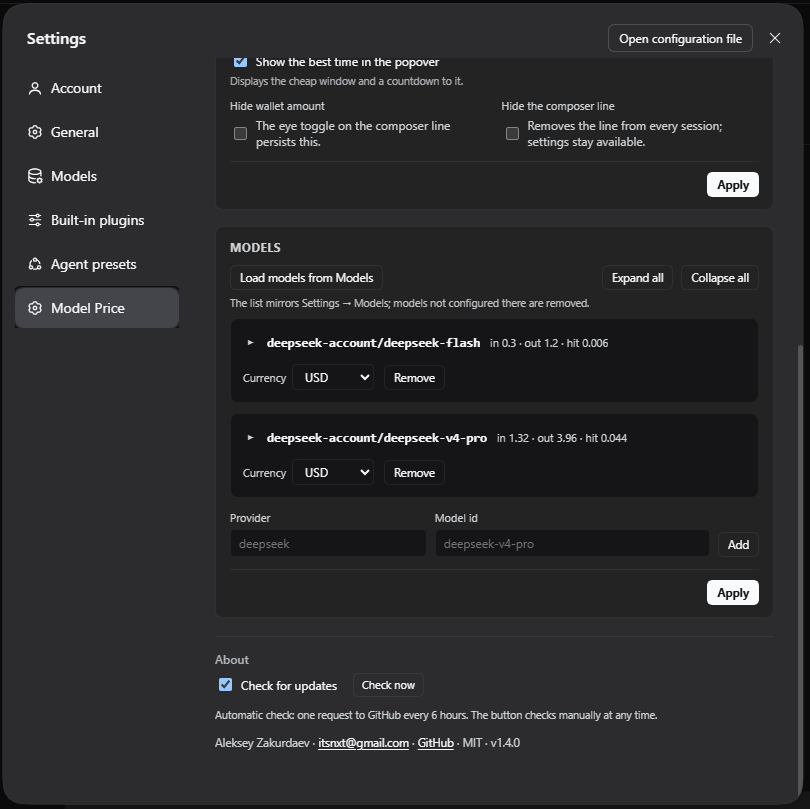810x809 pixels.
Task: Enable Hide the composer line checkbox
Action: tap(512, 134)
